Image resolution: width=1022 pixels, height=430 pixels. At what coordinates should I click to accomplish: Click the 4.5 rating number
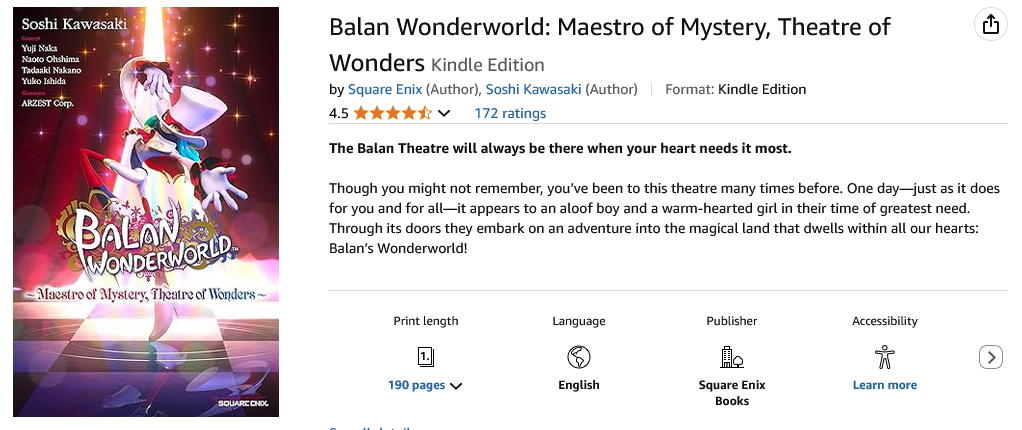coord(338,113)
